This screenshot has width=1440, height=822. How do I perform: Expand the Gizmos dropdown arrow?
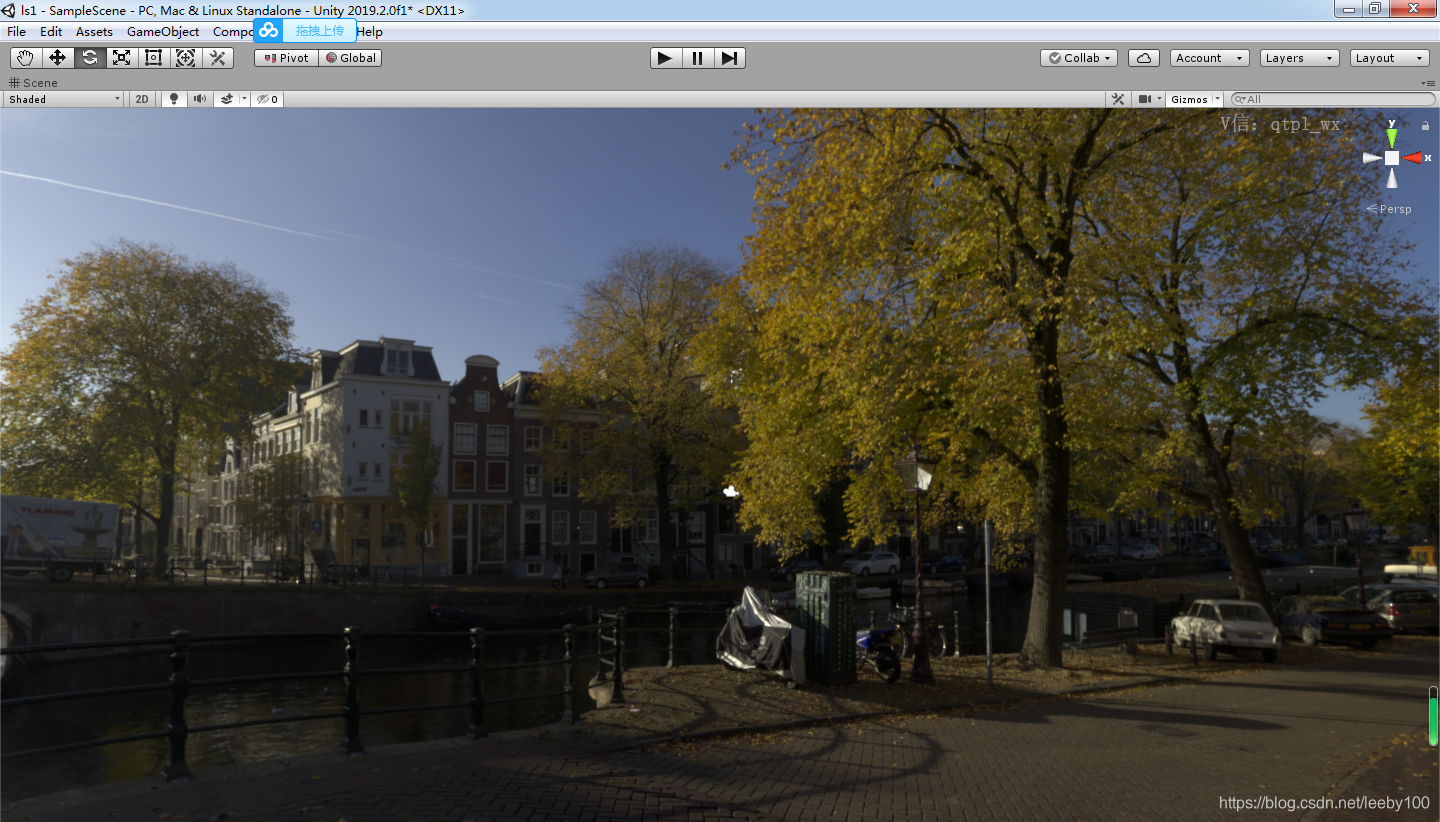pos(1218,99)
